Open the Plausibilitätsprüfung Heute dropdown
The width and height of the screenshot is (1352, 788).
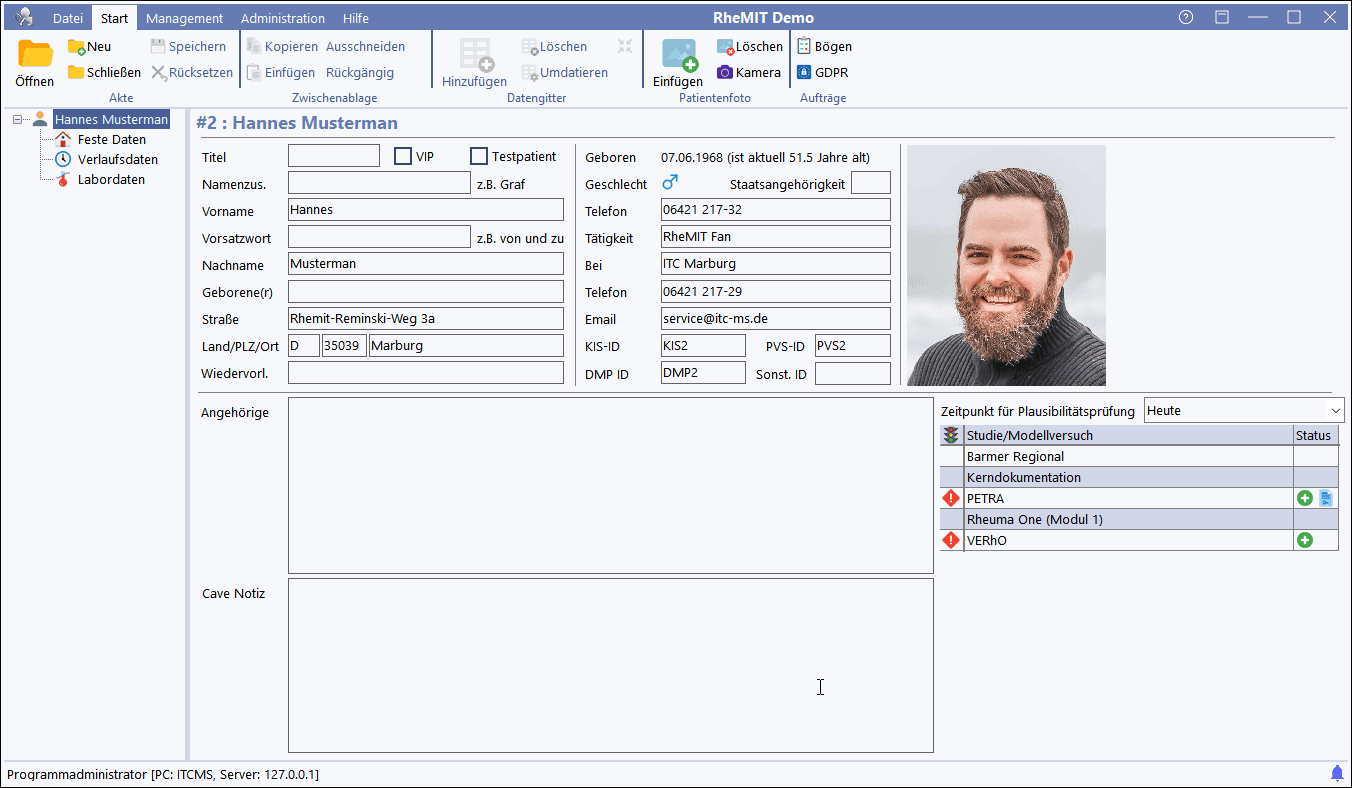tap(1335, 411)
